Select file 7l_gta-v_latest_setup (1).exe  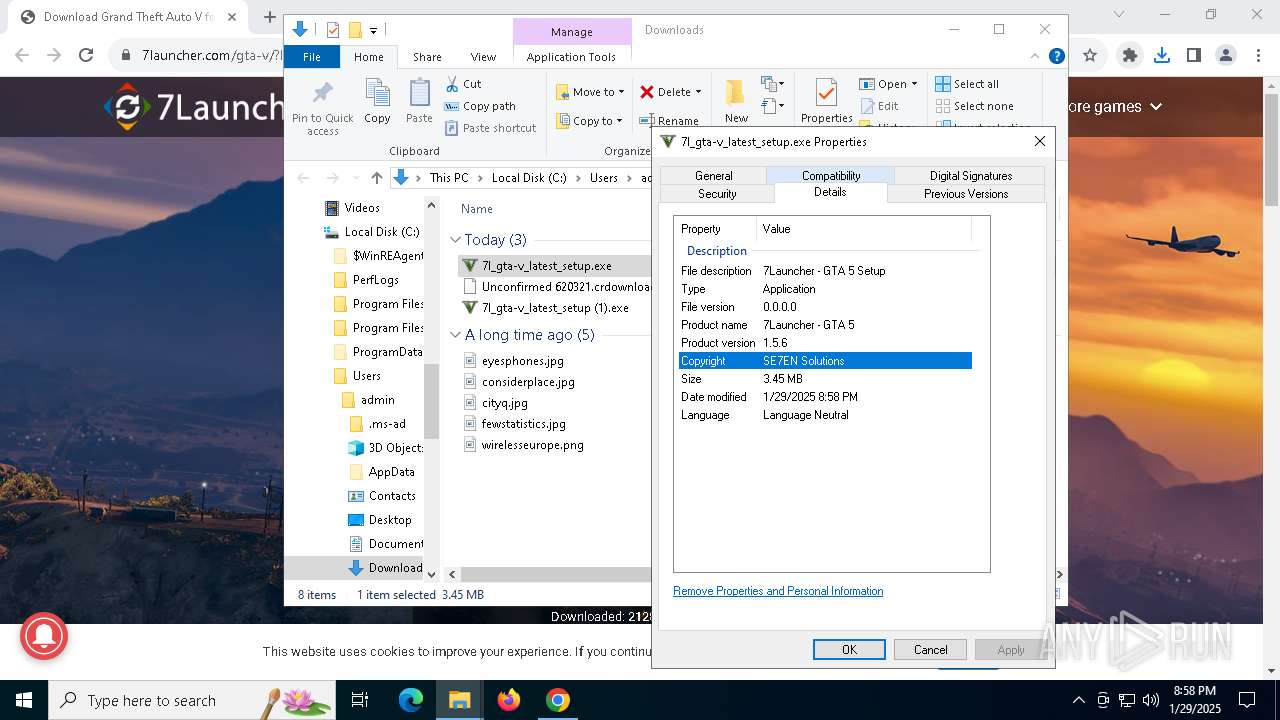click(555, 308)
